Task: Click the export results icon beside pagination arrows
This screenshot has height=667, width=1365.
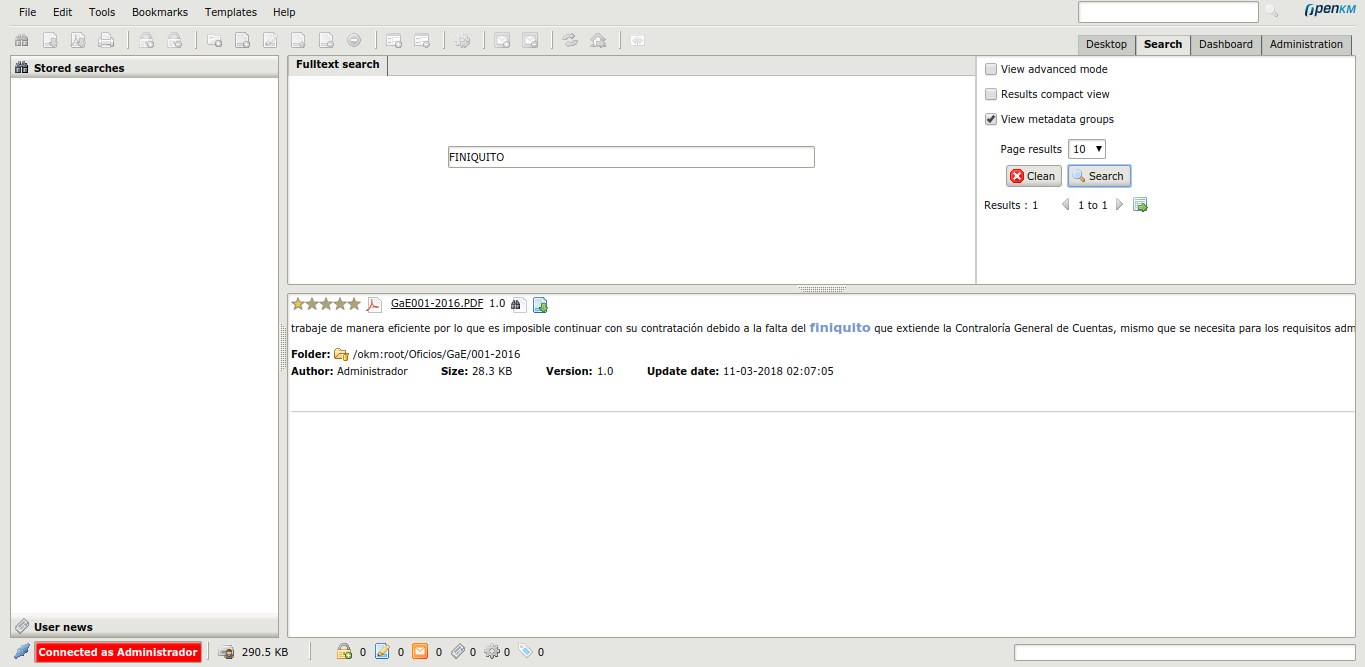Action: point(1139,204)
